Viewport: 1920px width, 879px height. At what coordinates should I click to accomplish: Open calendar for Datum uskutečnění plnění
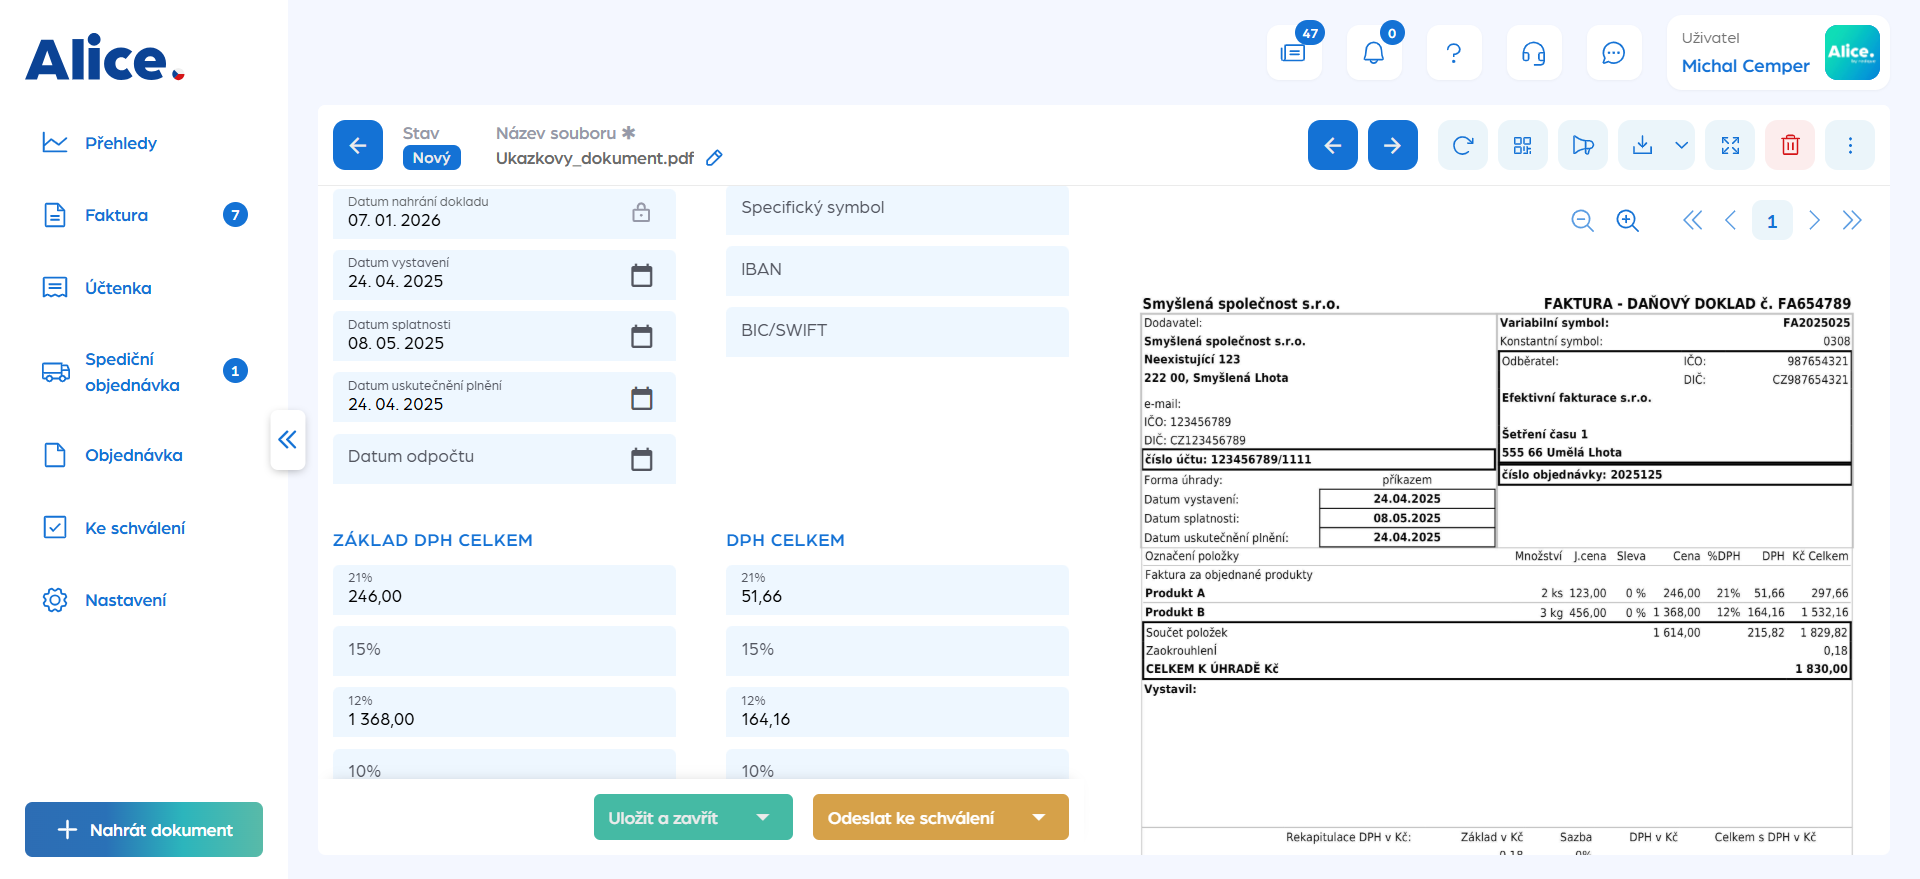[642, 398]
